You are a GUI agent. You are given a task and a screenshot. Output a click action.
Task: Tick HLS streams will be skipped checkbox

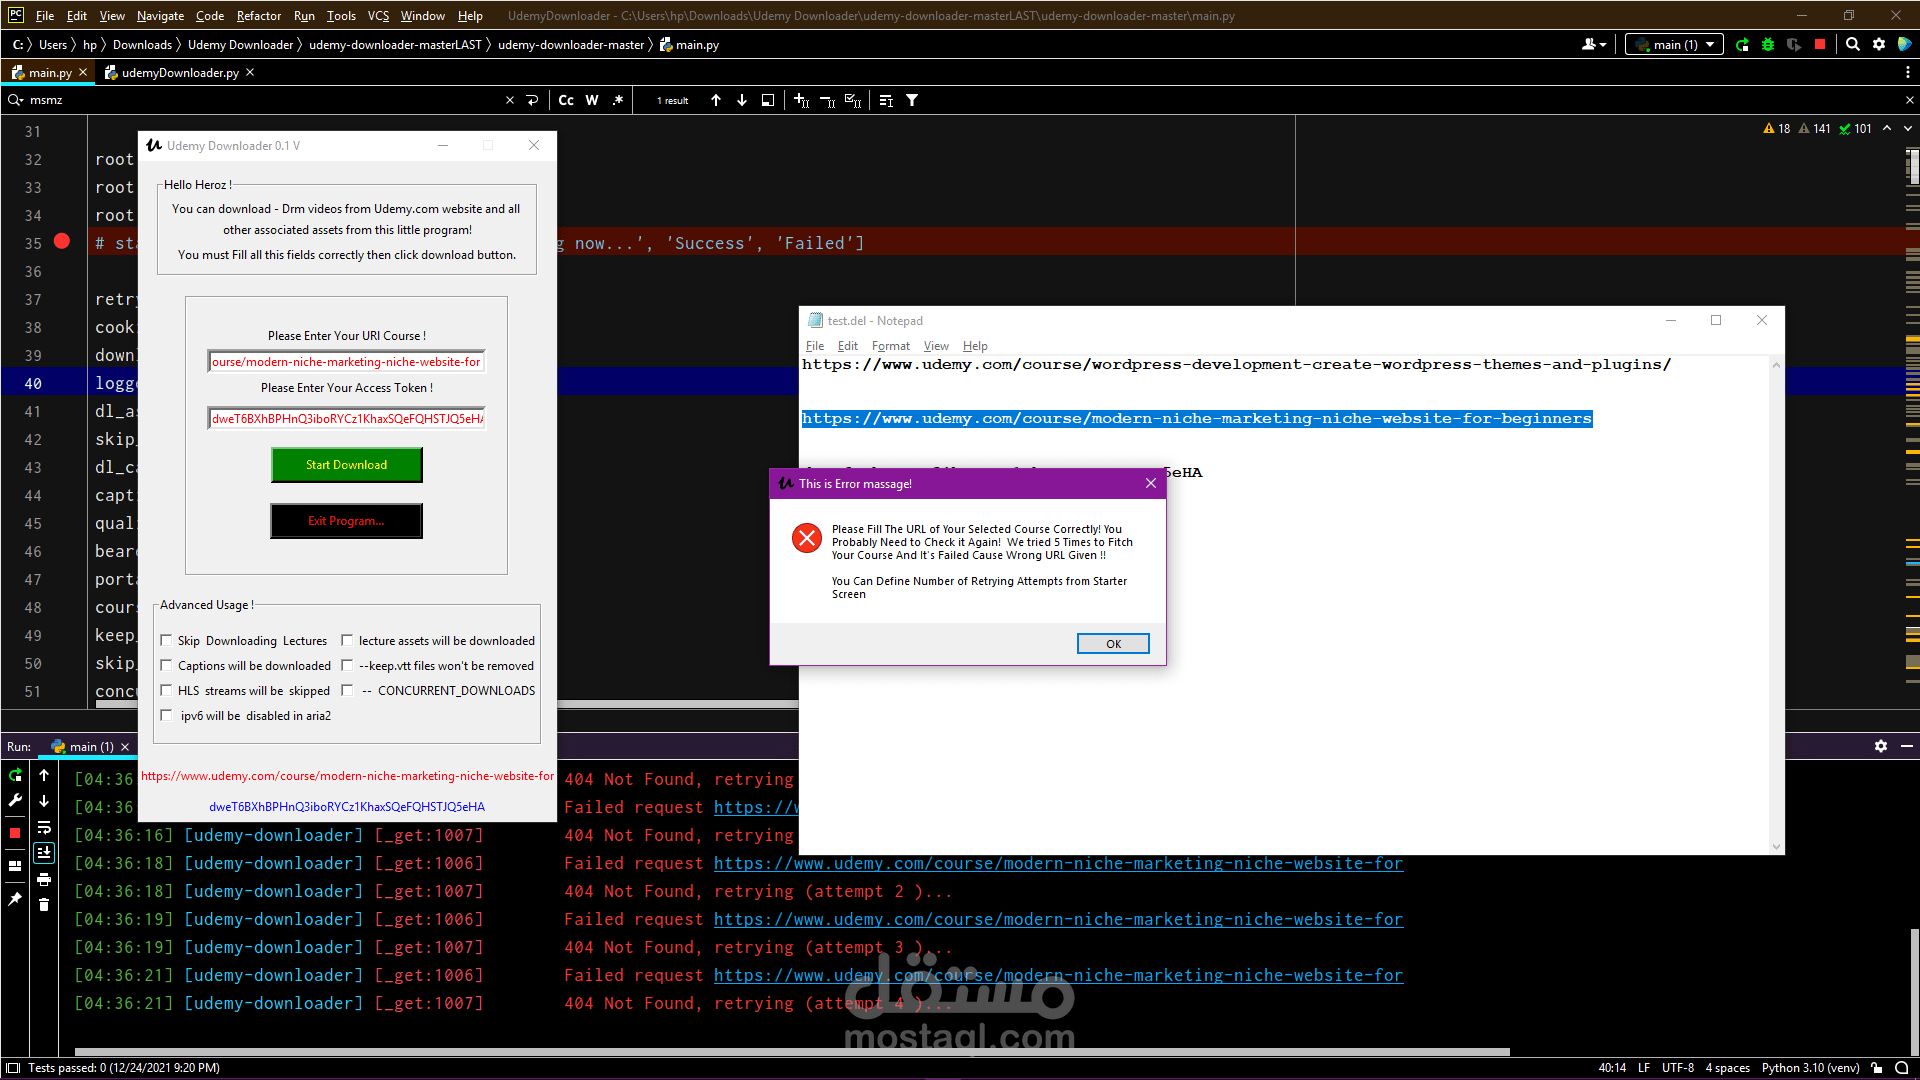[x=167, y=690]
